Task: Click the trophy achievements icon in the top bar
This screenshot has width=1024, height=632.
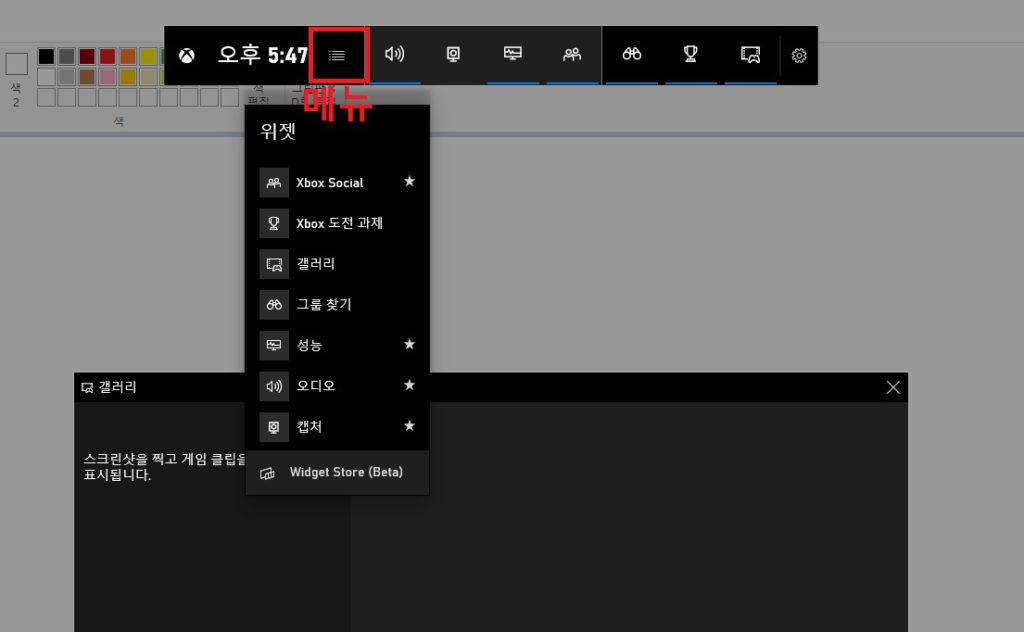Action: coord(690,54)
